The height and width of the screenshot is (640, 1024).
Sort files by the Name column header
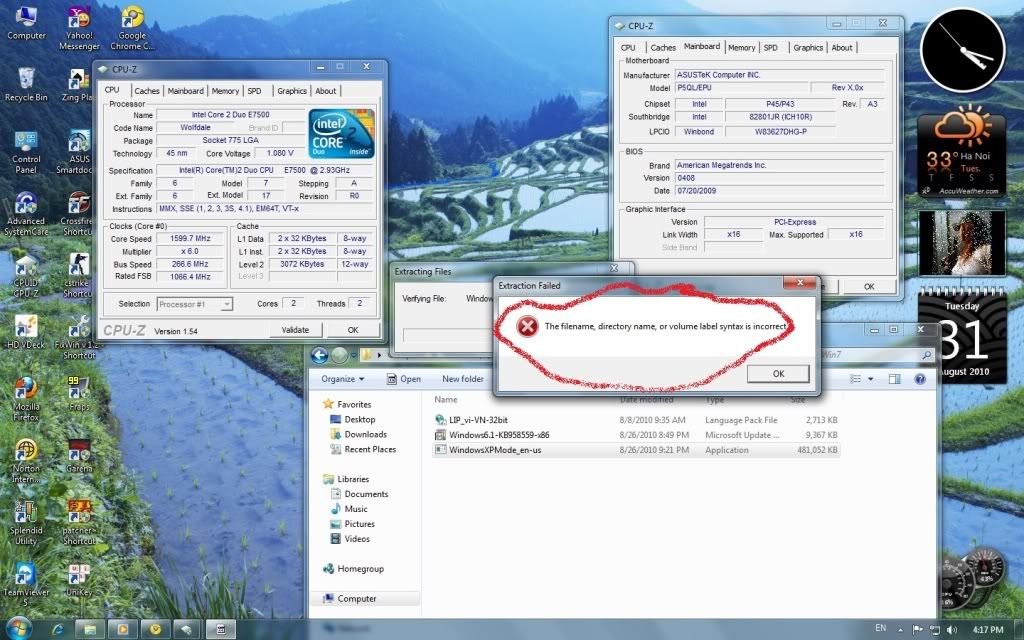pyautogui.click(x=446, y=400)
